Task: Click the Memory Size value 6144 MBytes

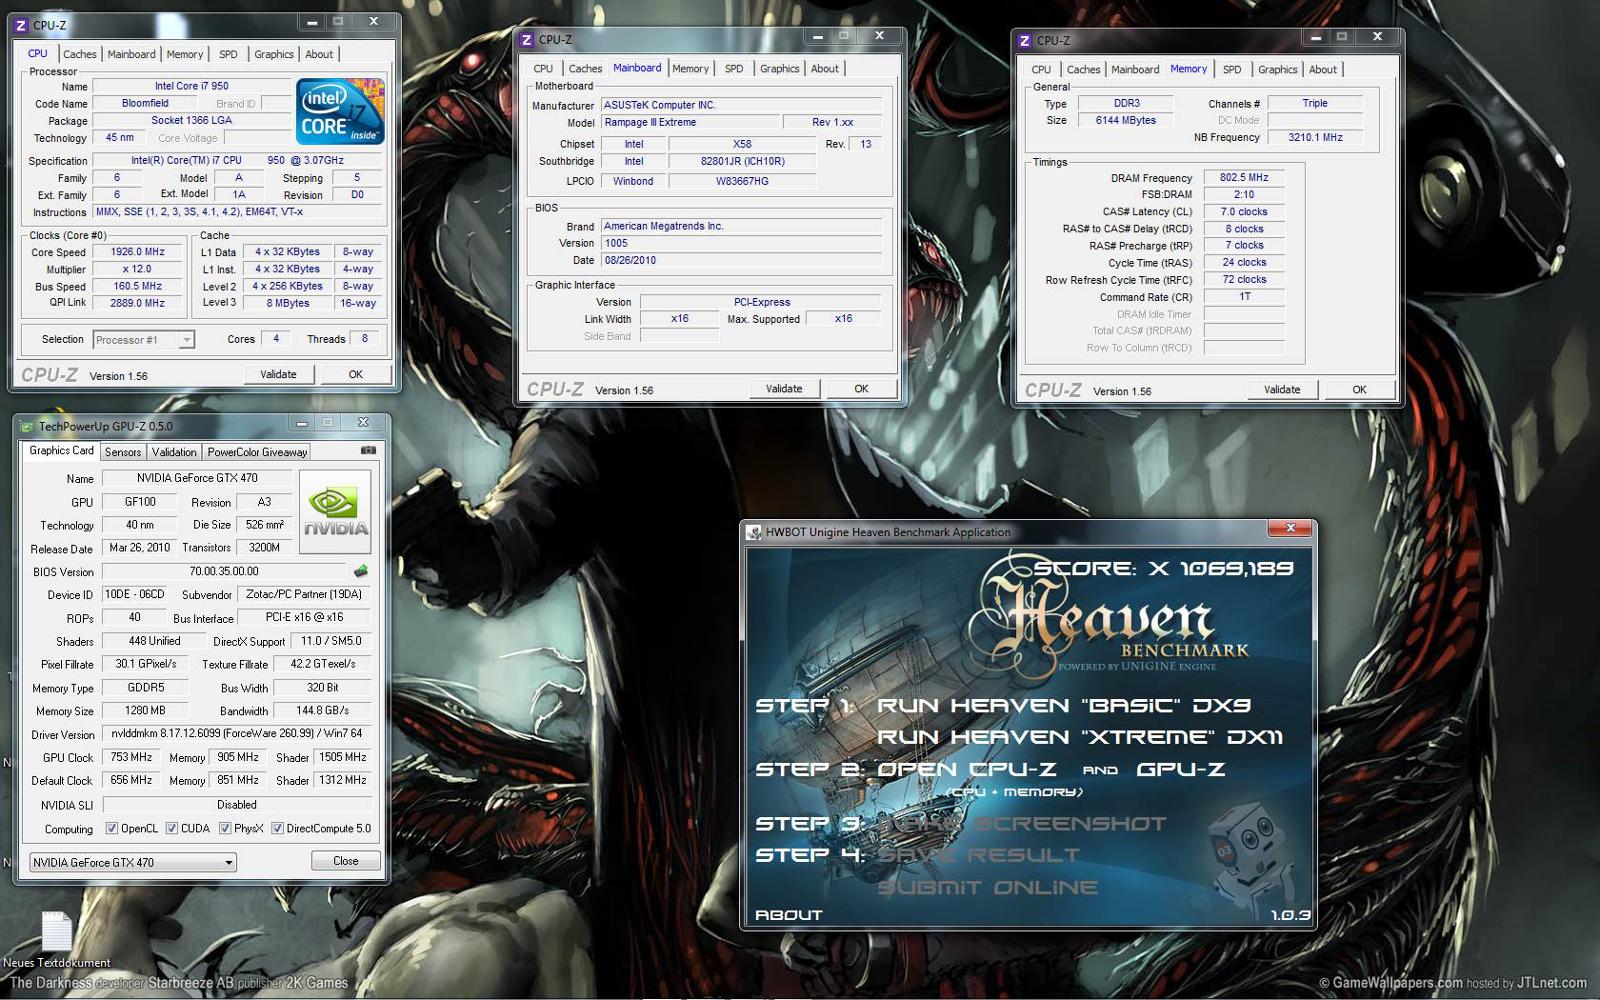Action: click(1126, 120)
